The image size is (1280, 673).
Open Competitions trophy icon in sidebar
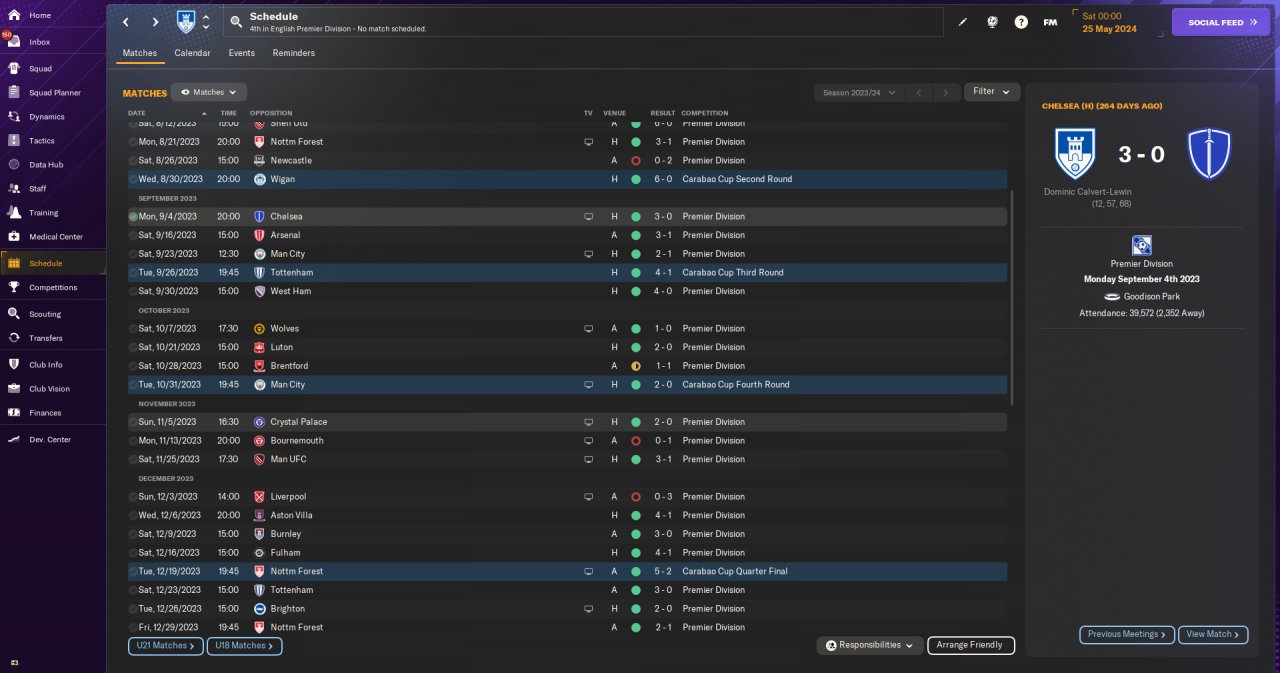point(14,287)
